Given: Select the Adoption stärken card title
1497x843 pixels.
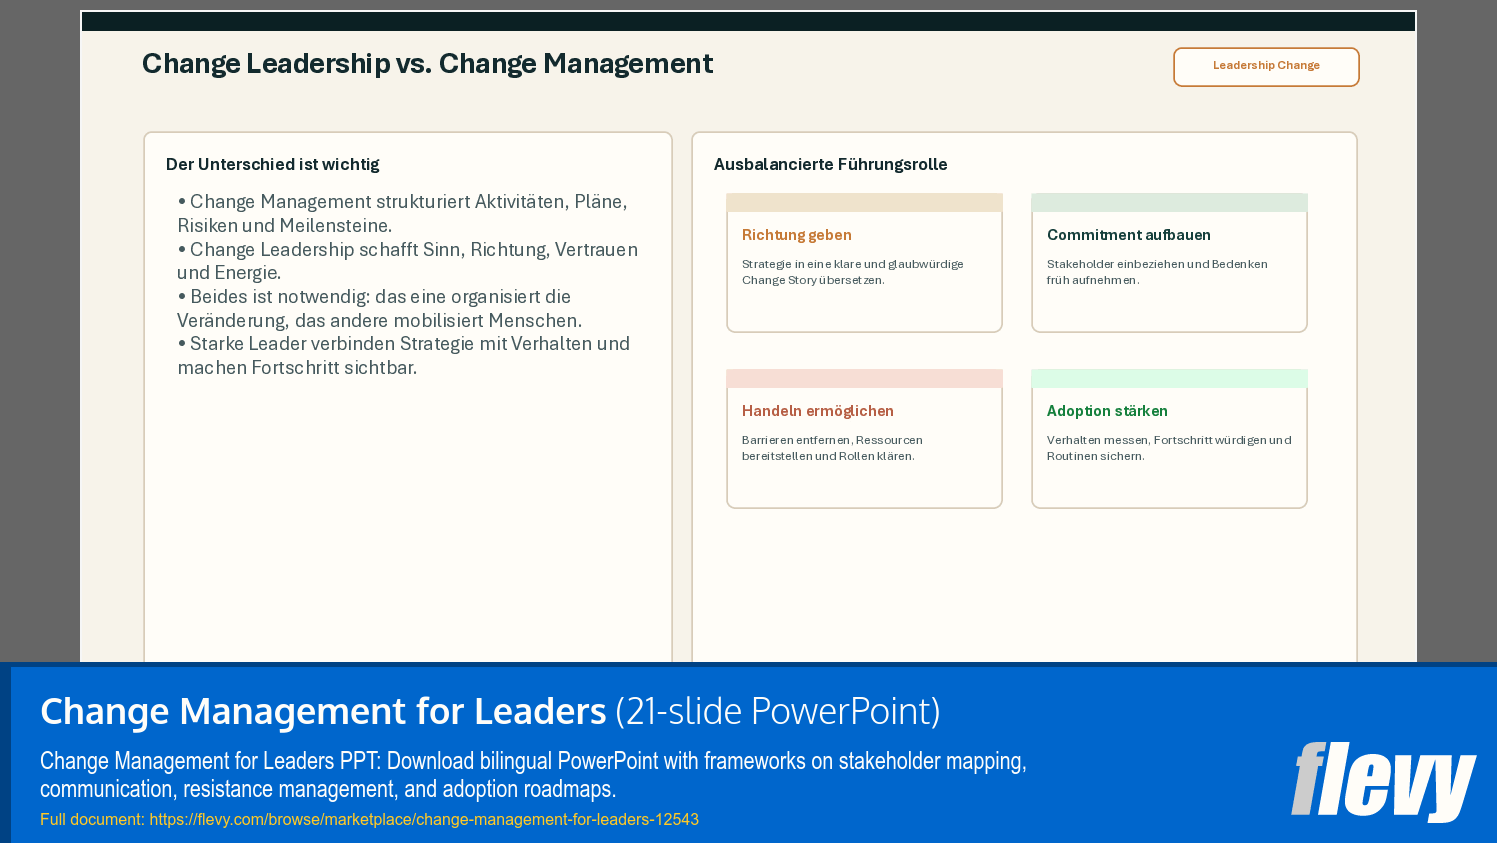Looking at the screenshot, I should 1106,411.
